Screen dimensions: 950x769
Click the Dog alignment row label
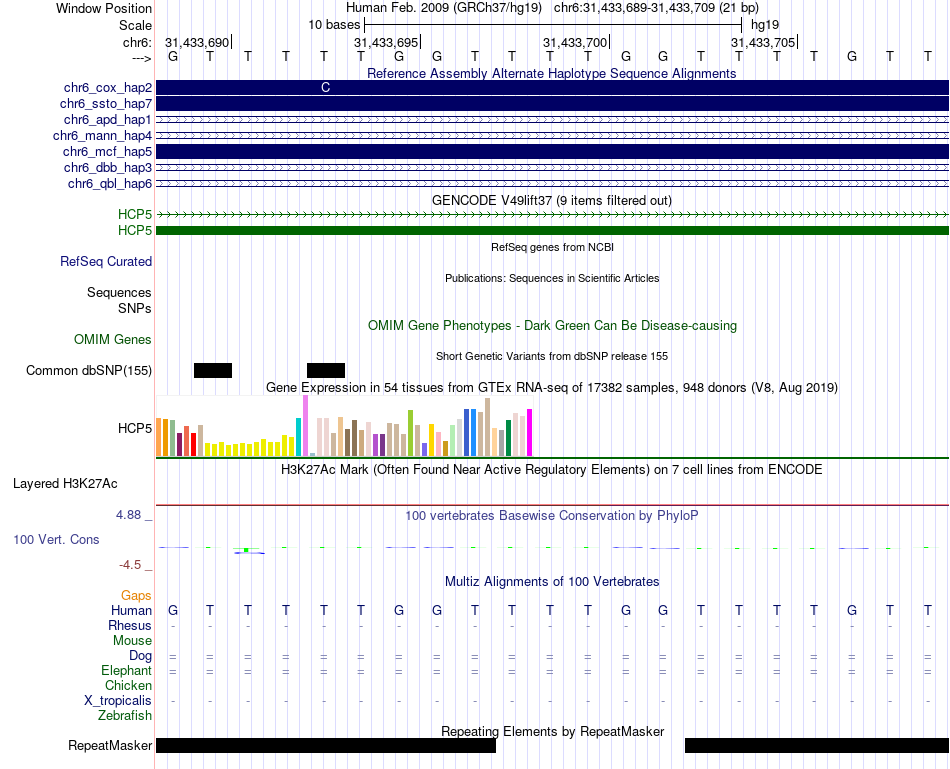(141, 656)
